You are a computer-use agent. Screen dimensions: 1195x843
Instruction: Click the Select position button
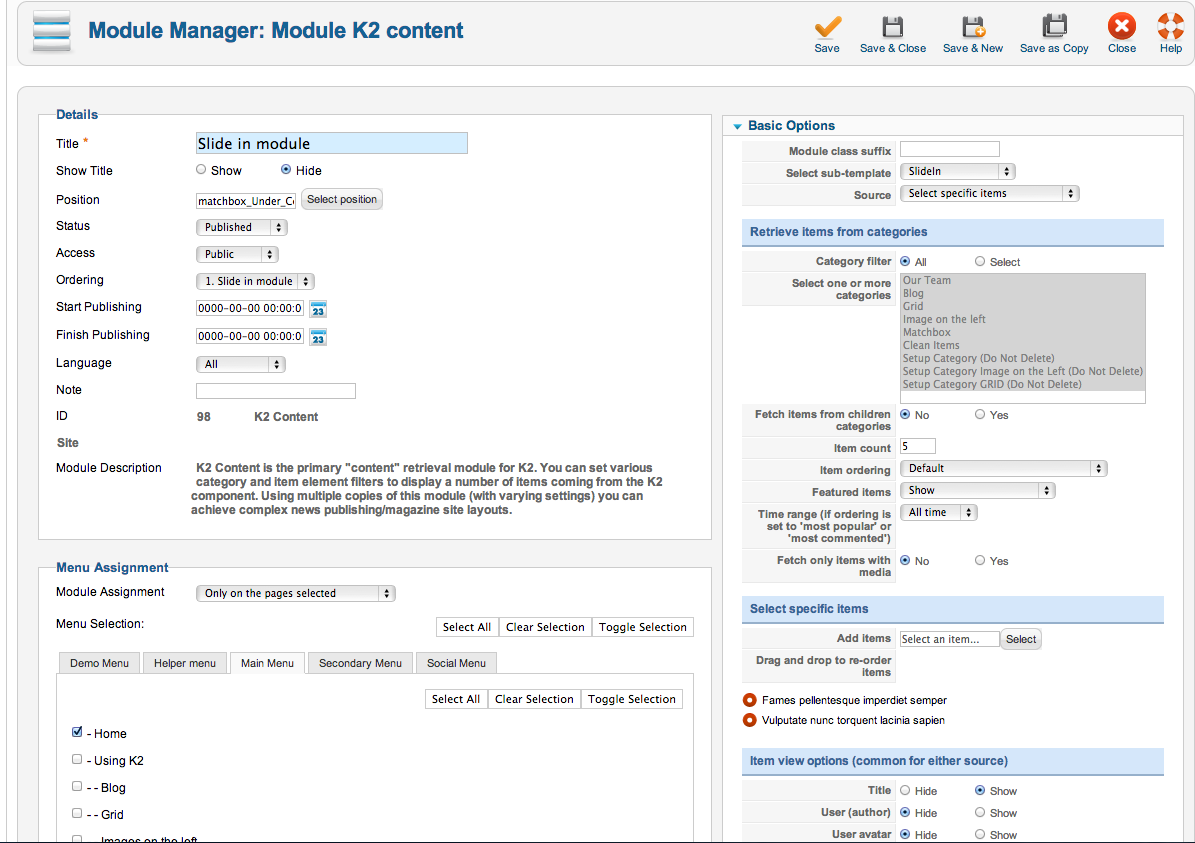[342, 200]
